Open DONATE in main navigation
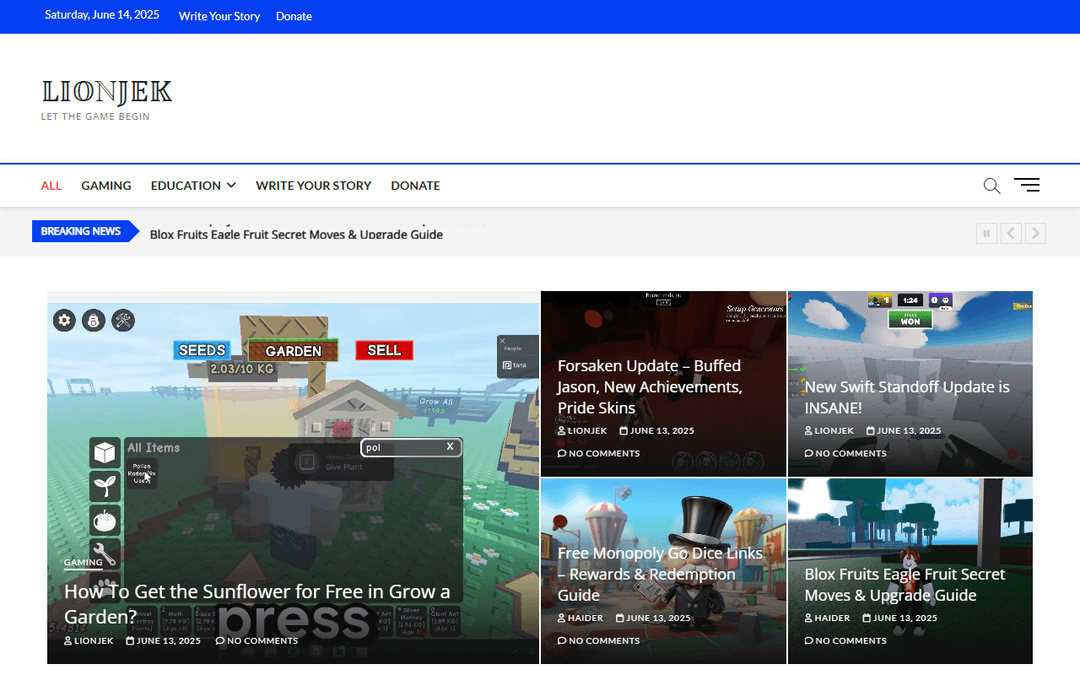1080x675 pixels. click(x=415, y=185)
